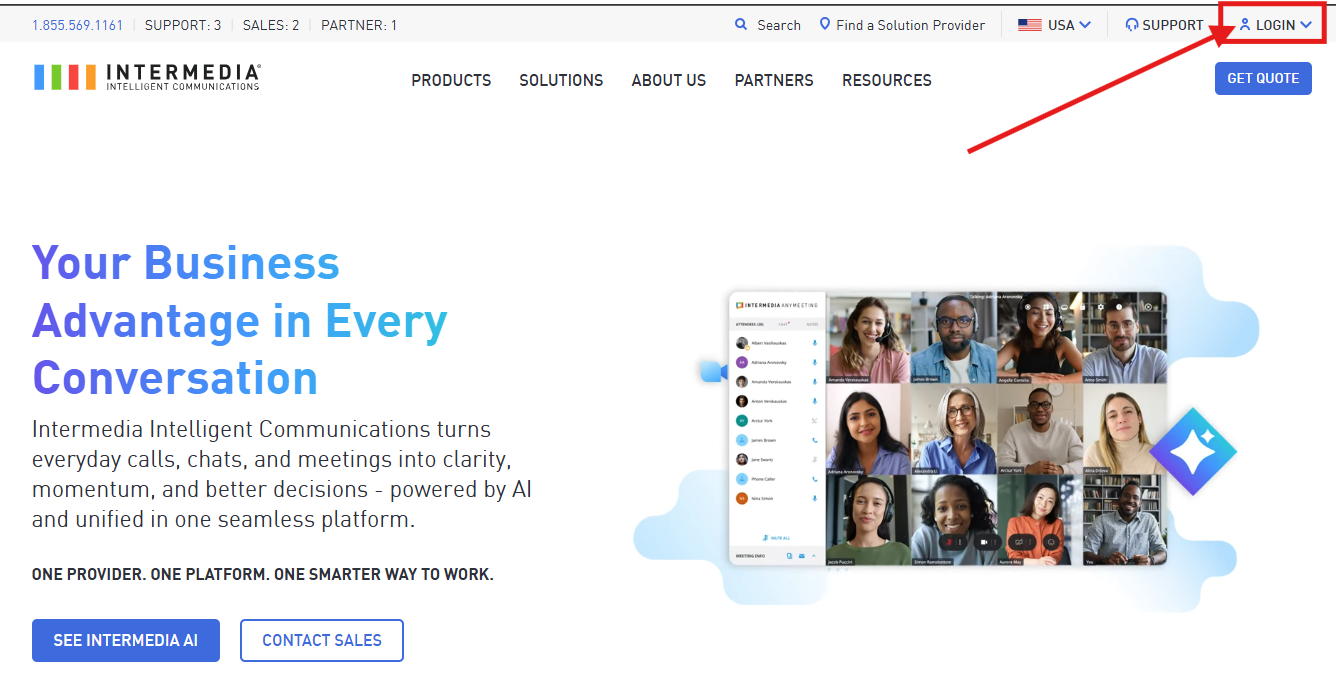The height and width of the screenshot is (689, 1336).
Task: Click the Intermedia logo
Action: pyautogui.click(x=147, y=77)
